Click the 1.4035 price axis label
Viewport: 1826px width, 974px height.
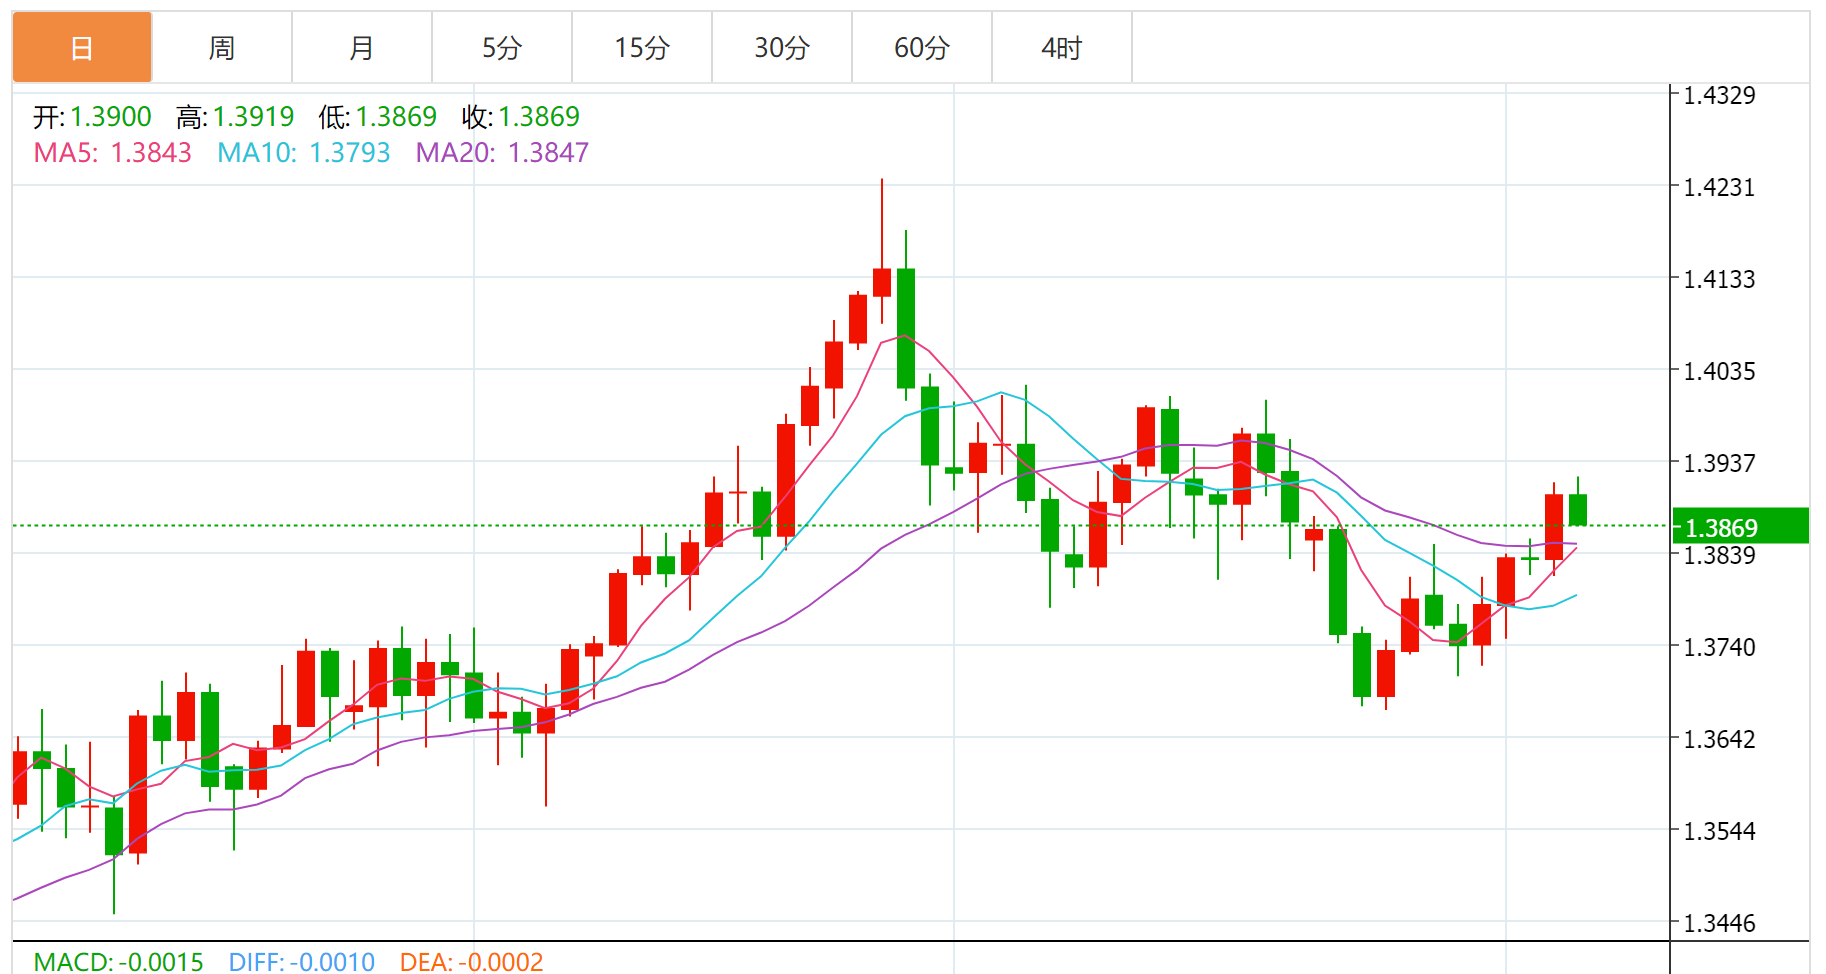pos(1720,372)
